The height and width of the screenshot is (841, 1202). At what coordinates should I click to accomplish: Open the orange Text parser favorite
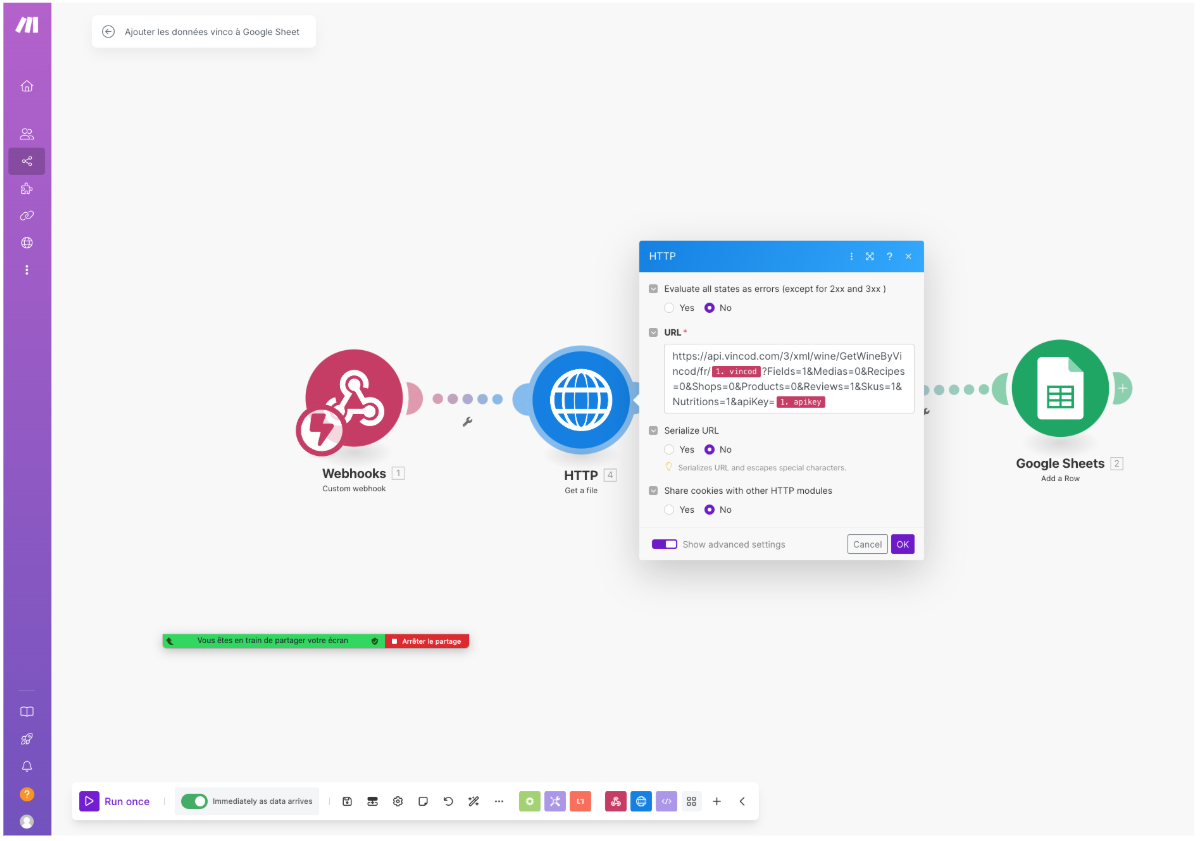[x=581, y=801]
